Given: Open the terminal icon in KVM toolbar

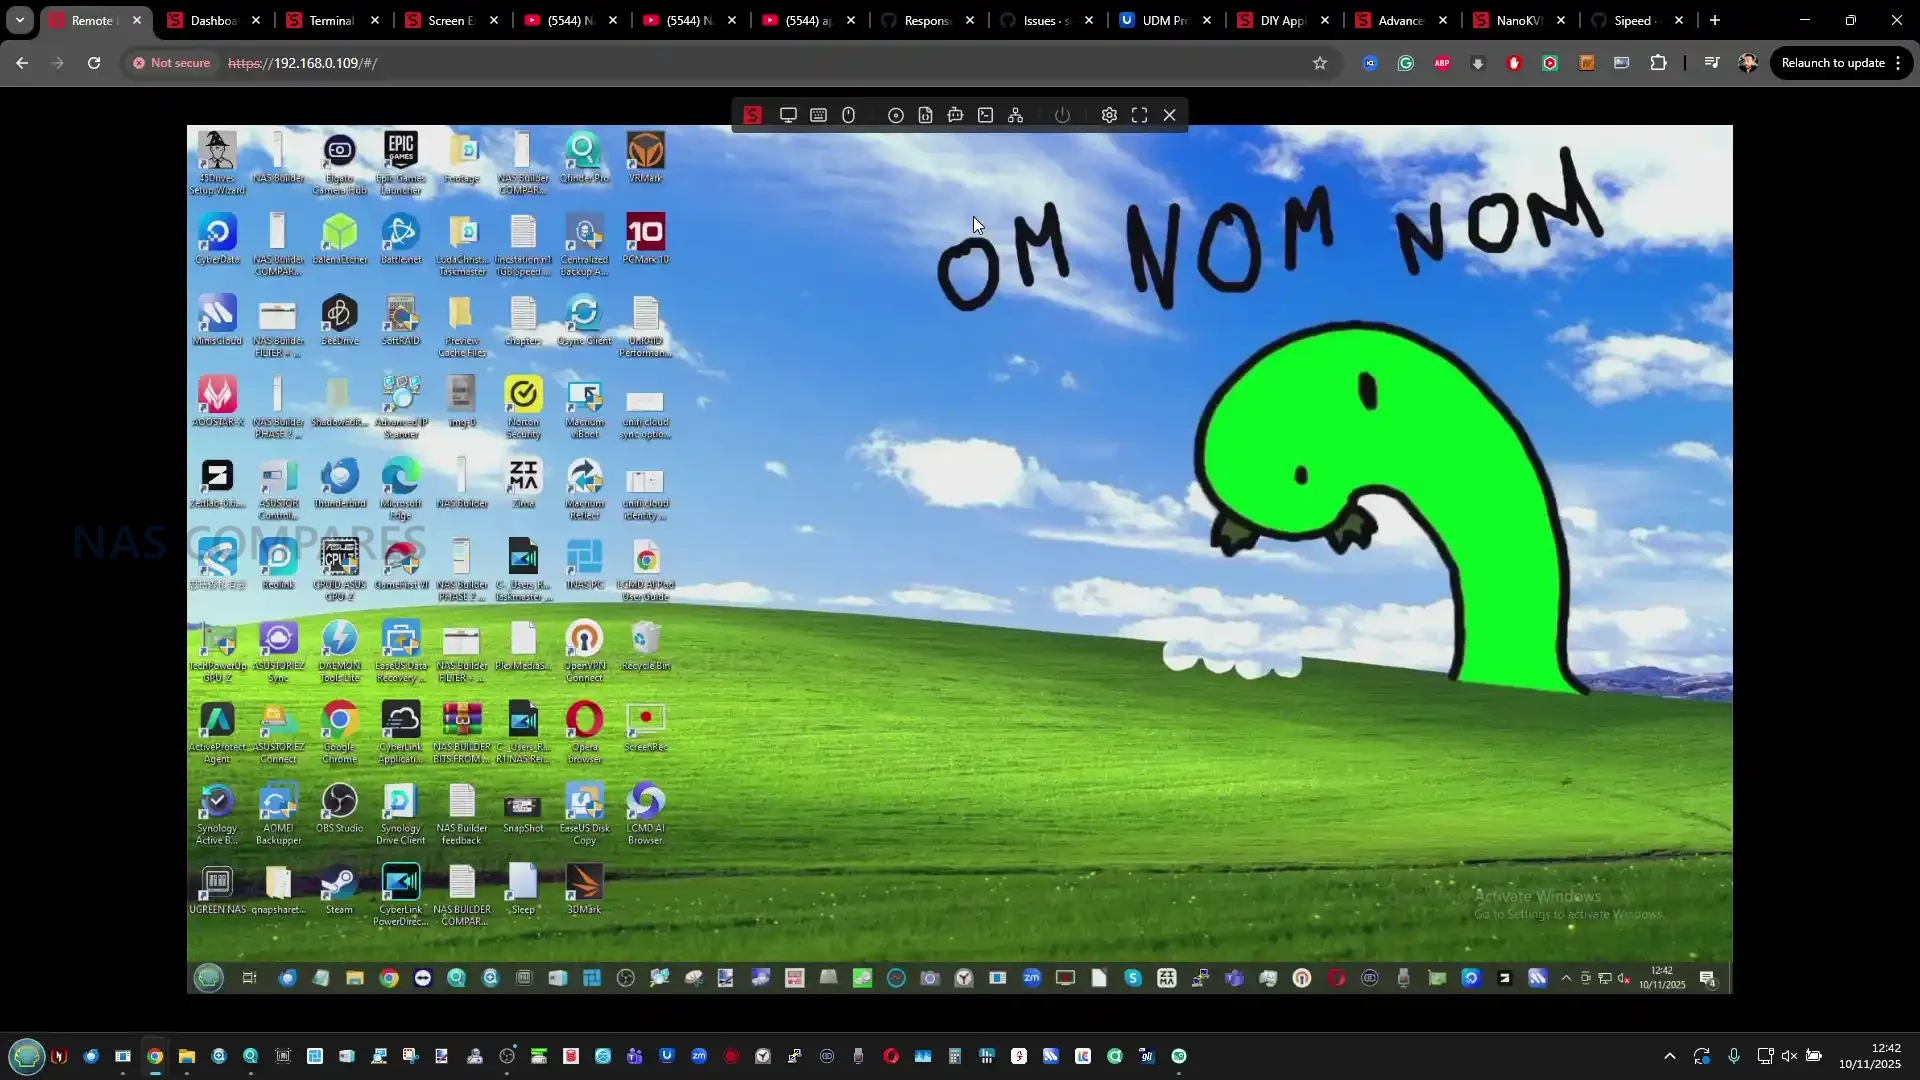Looking at the screenshot, I should (x=986, y=115).
